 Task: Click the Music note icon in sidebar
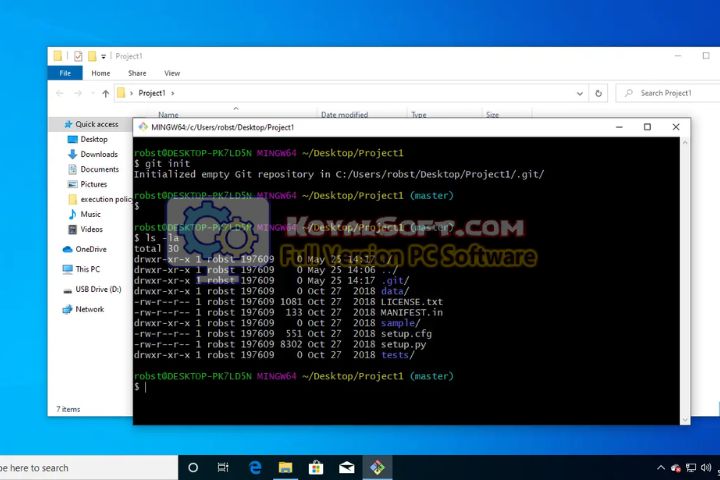coord(72,214)
